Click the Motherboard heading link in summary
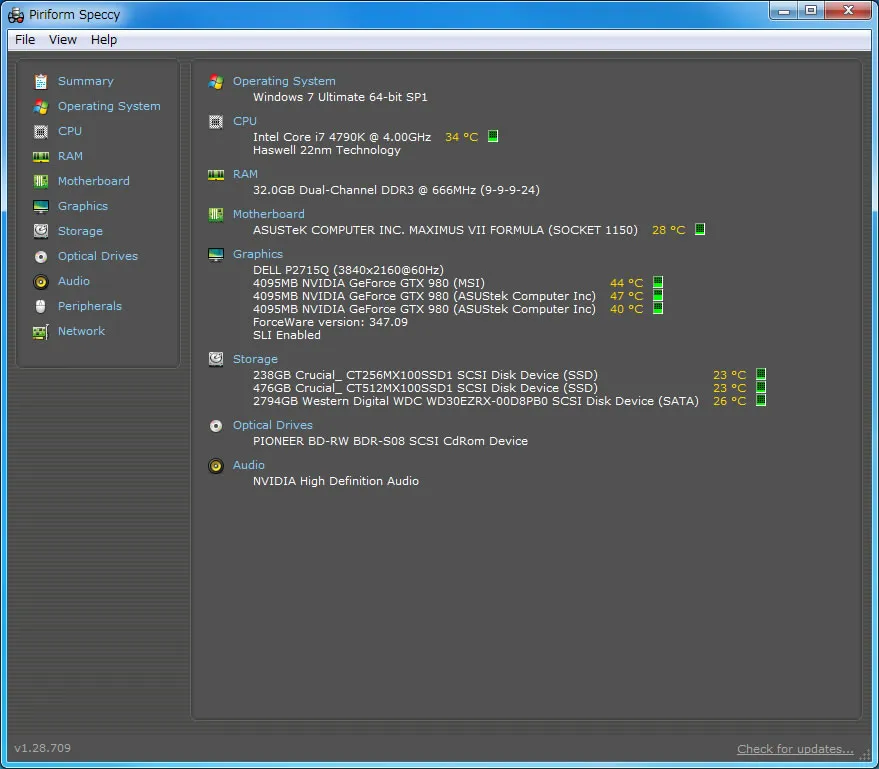The image size is (879, 769). [269, 214]
